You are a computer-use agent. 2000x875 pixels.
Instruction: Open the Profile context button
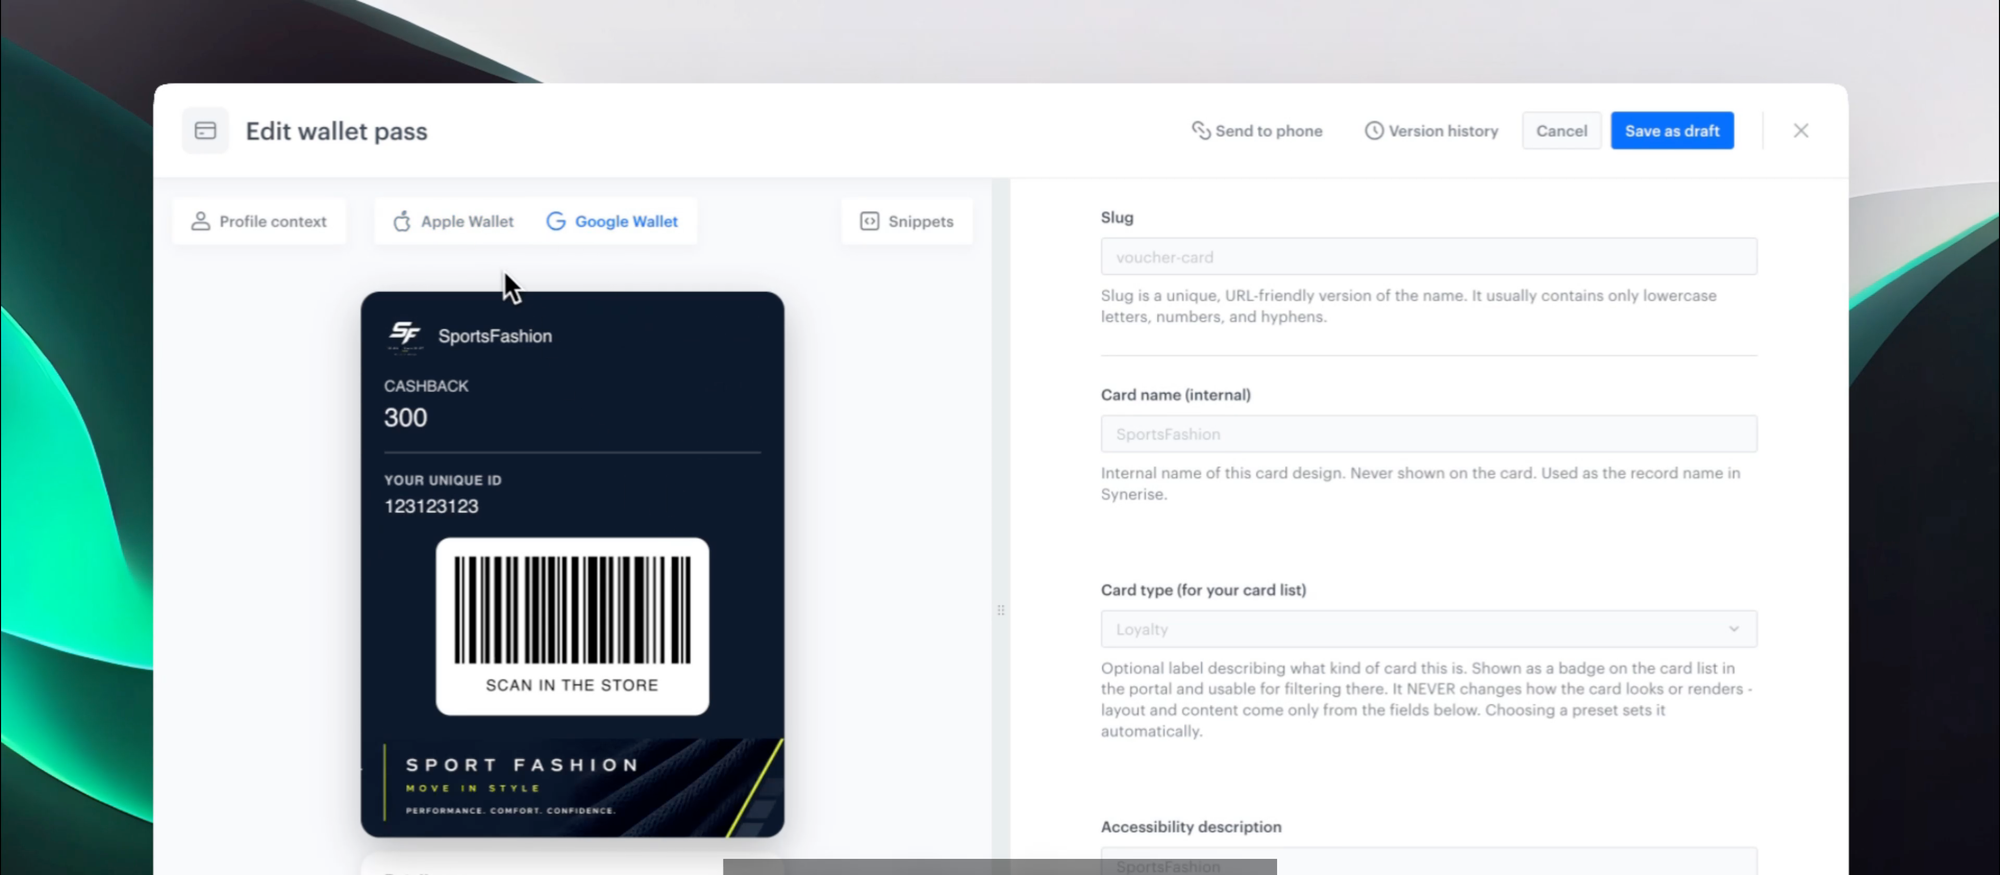click(x=259, y=221)
